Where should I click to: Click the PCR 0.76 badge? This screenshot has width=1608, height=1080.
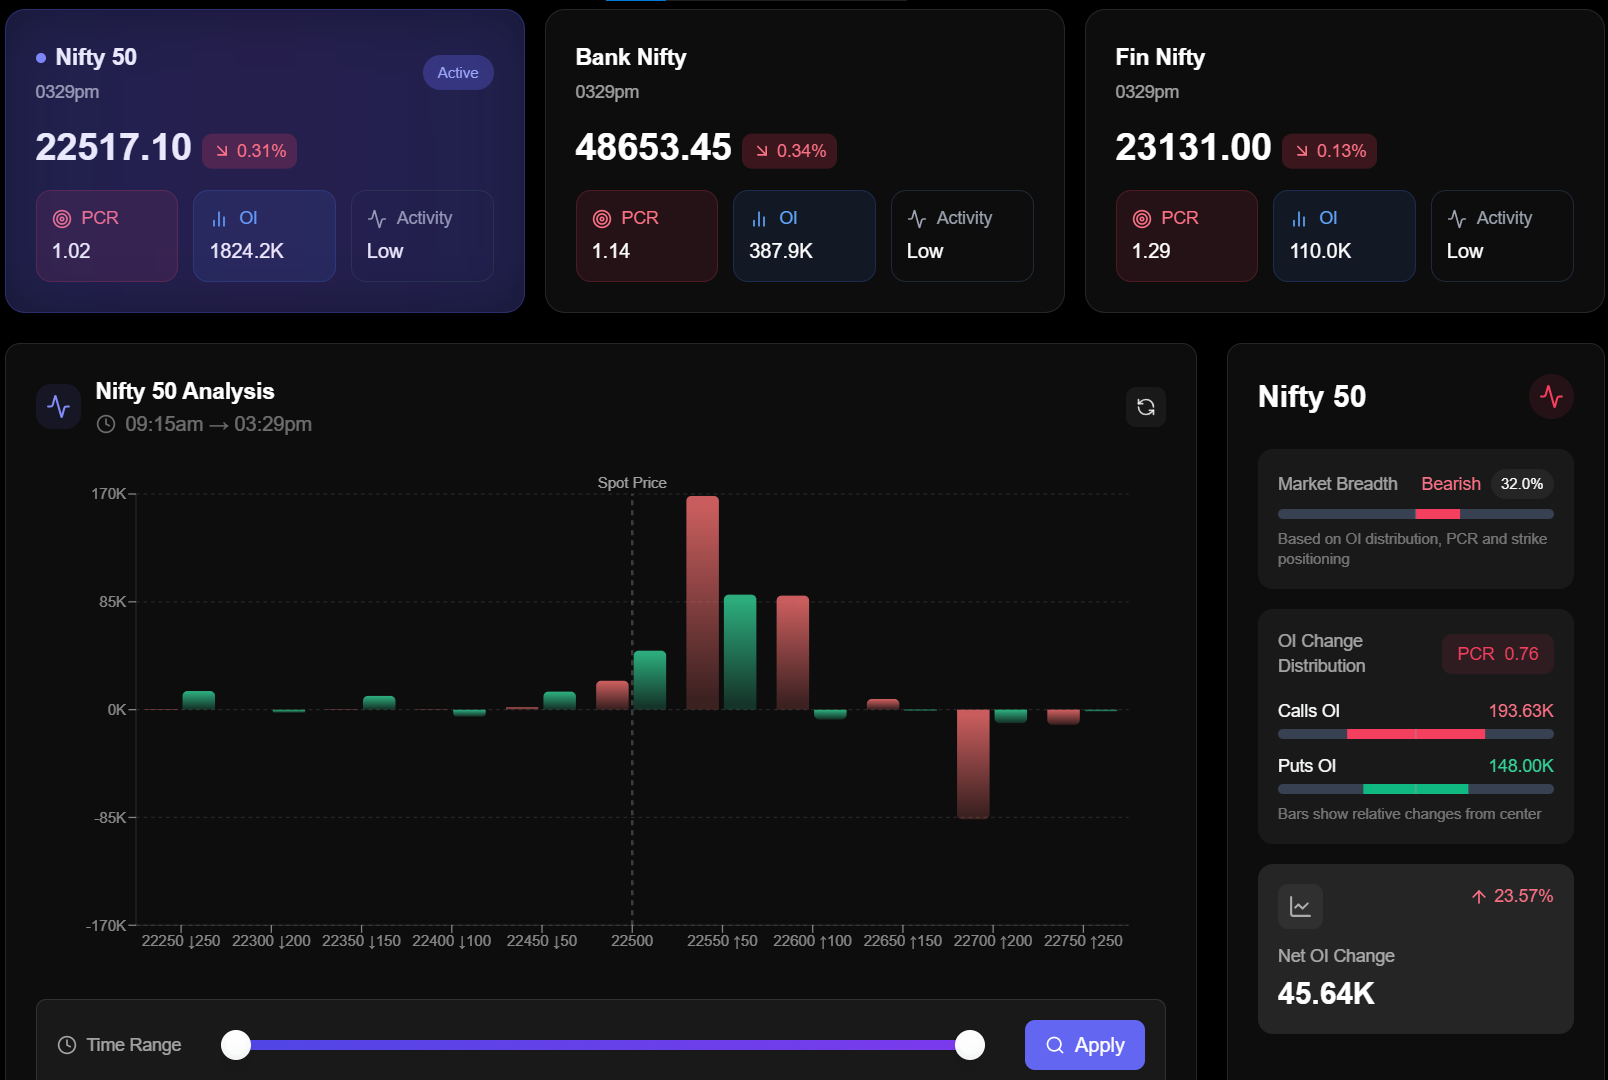tap(1498, 654)
